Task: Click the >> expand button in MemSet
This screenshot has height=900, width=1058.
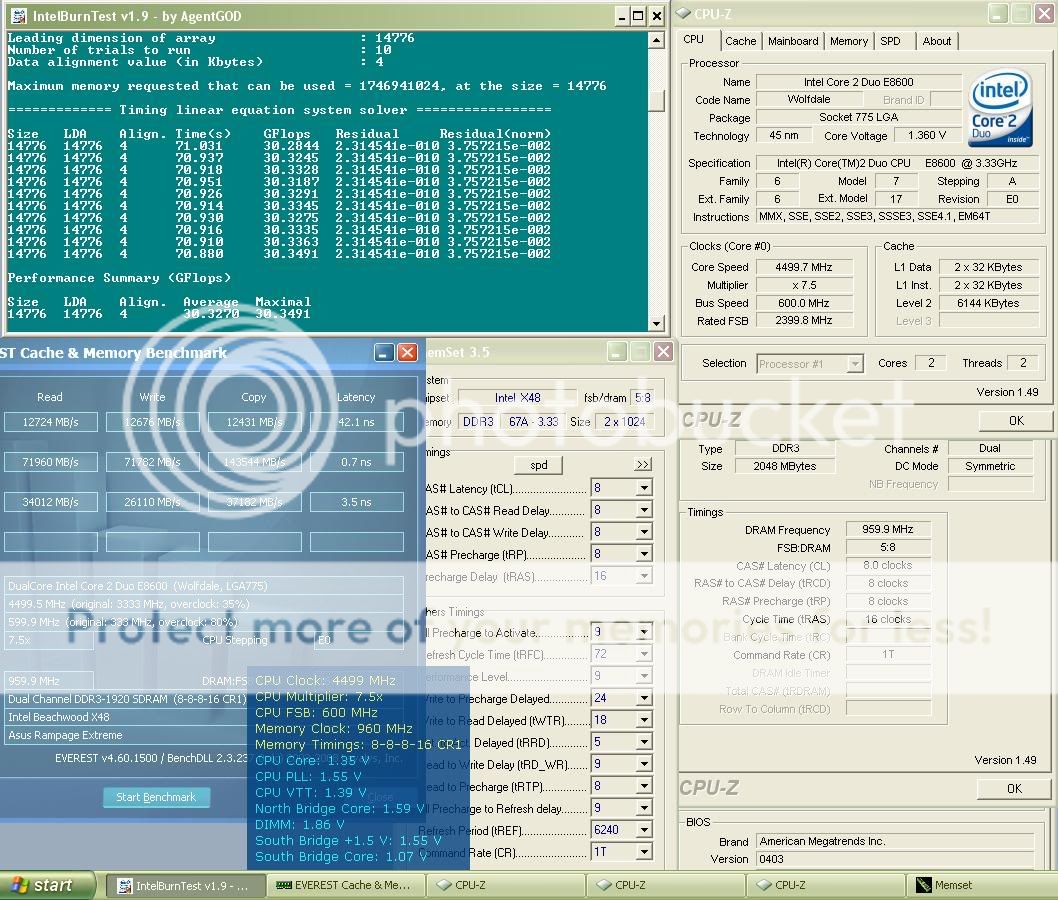Action: click(643, 465)
